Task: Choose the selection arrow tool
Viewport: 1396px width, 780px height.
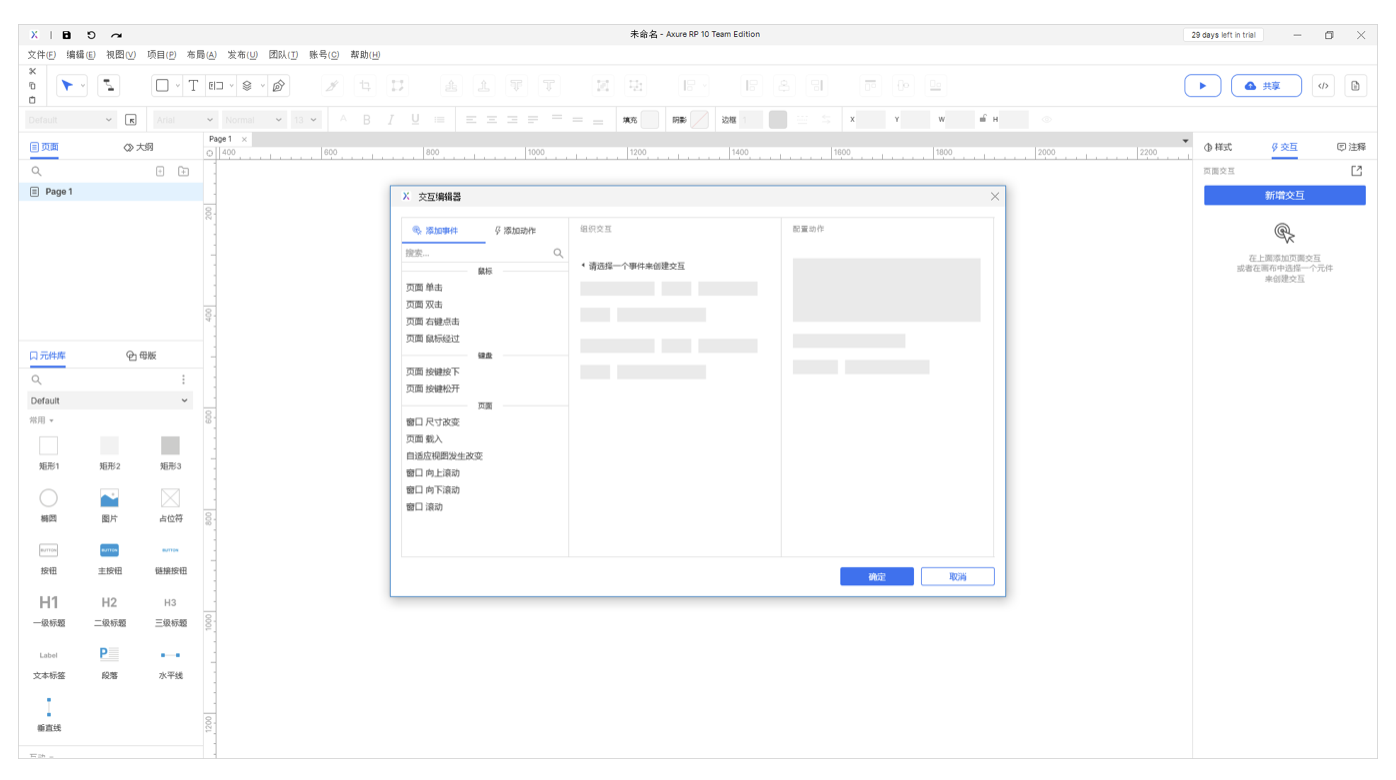Action: click(67, 86)
